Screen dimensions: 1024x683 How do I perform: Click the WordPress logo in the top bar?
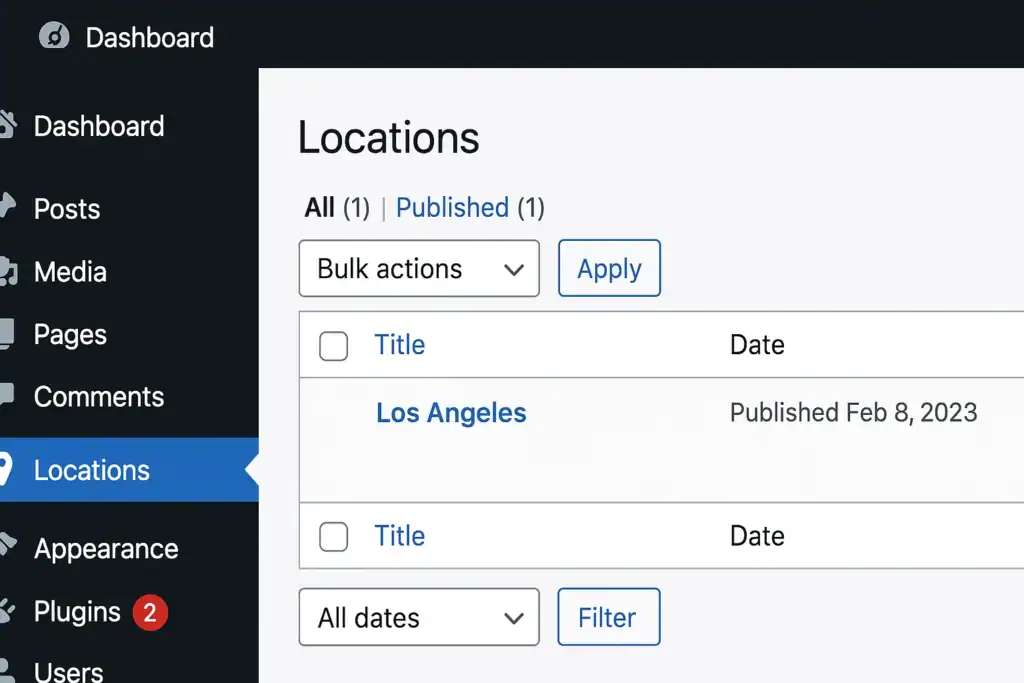52,37
